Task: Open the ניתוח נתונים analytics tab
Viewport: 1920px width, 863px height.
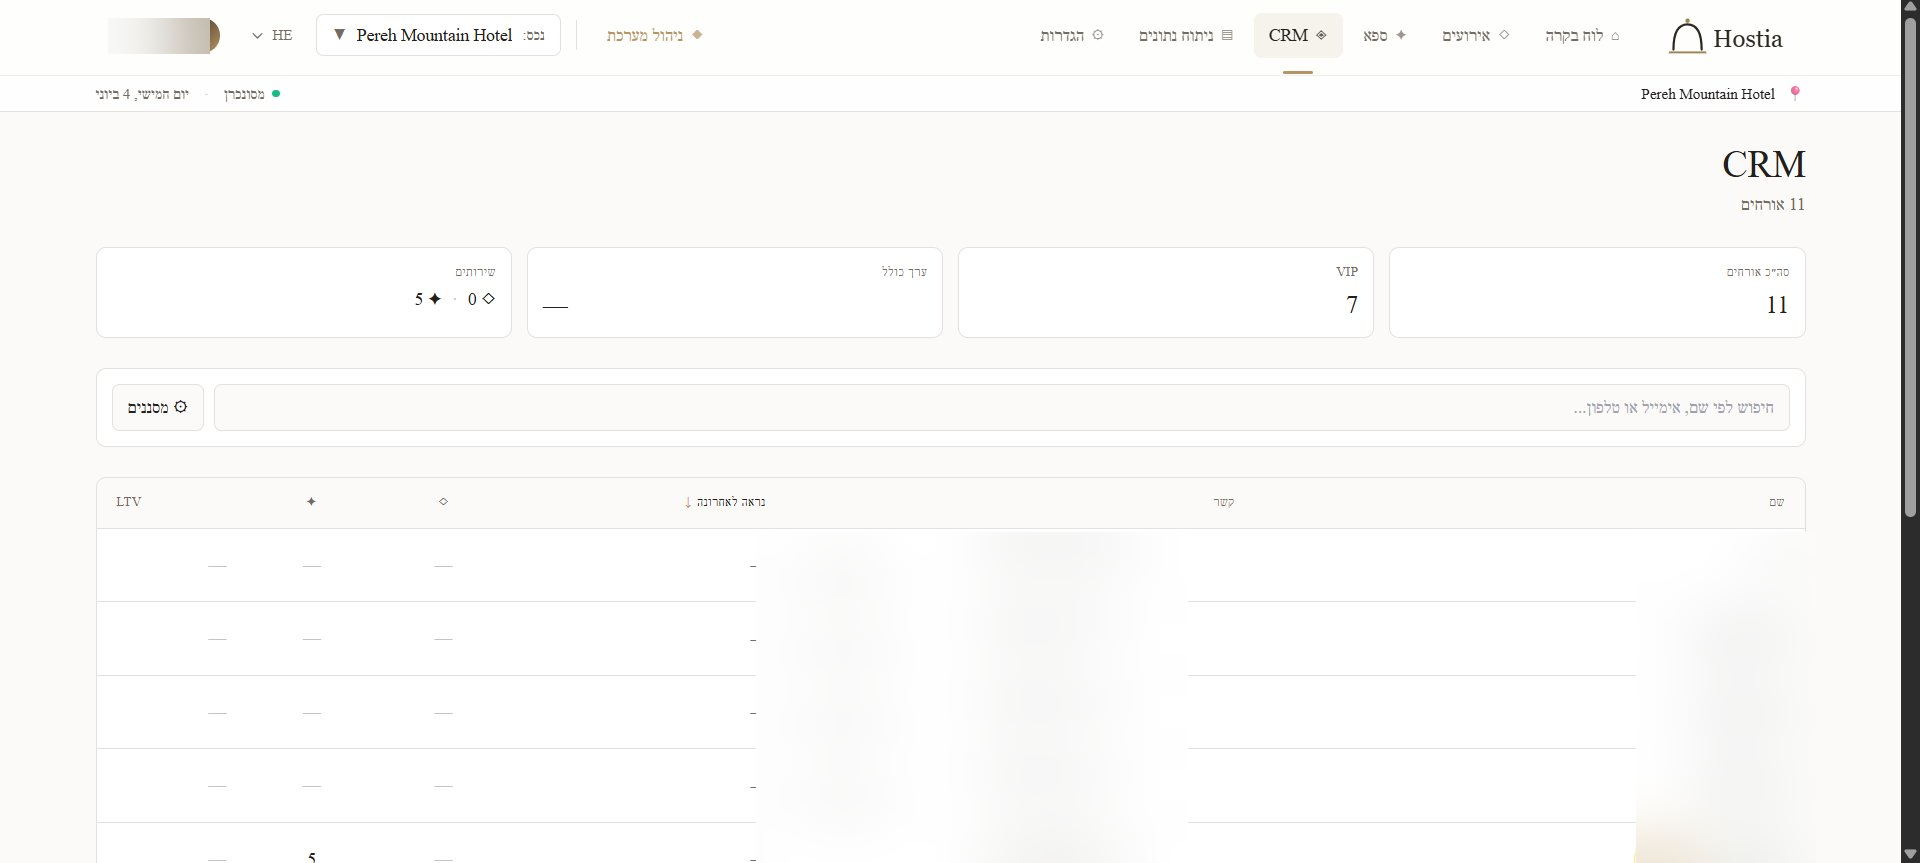Action: point(1186,35)
